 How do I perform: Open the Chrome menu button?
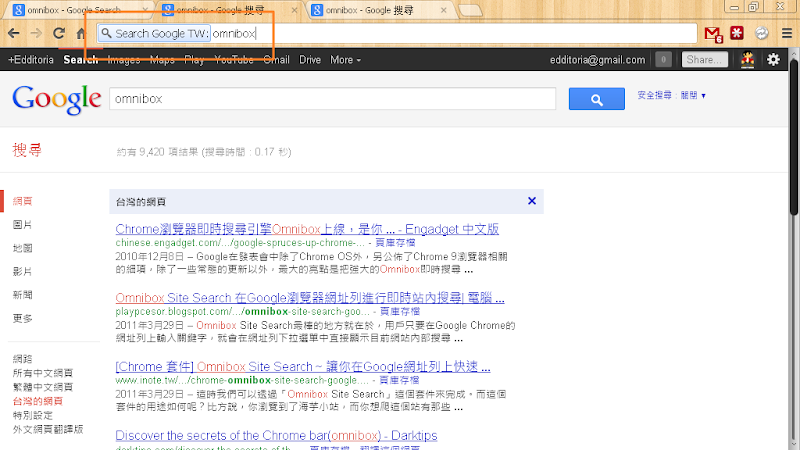pyautogui.click(x=787, y=33)
